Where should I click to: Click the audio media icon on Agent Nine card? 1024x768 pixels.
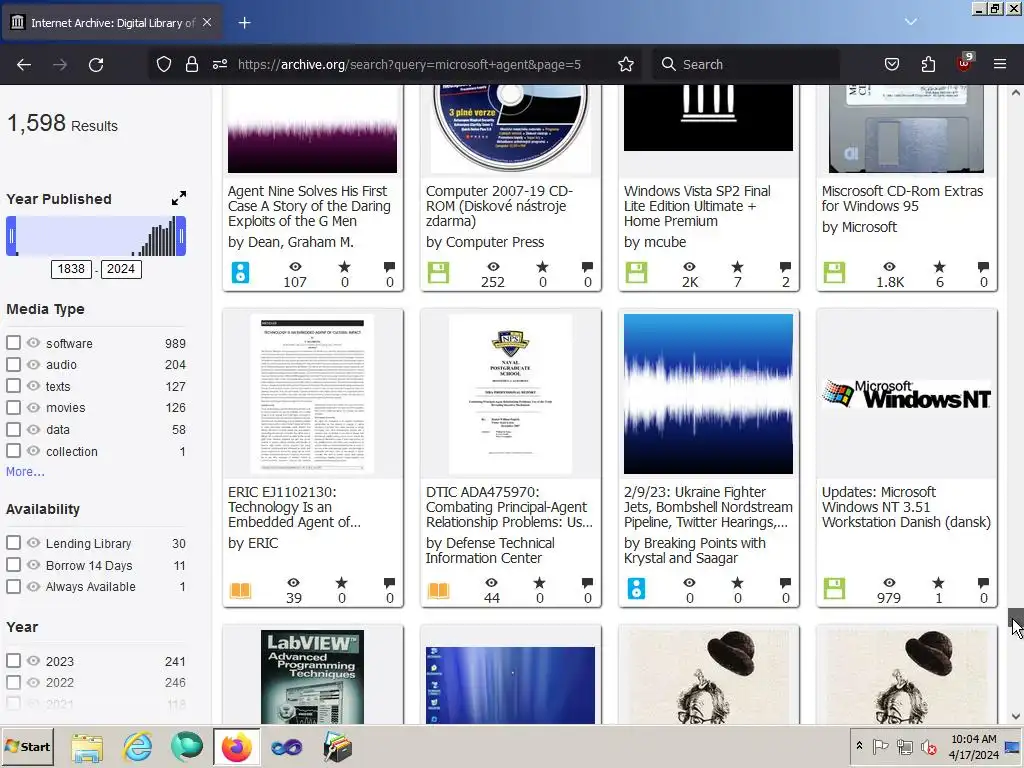click(x=240, y=272)
